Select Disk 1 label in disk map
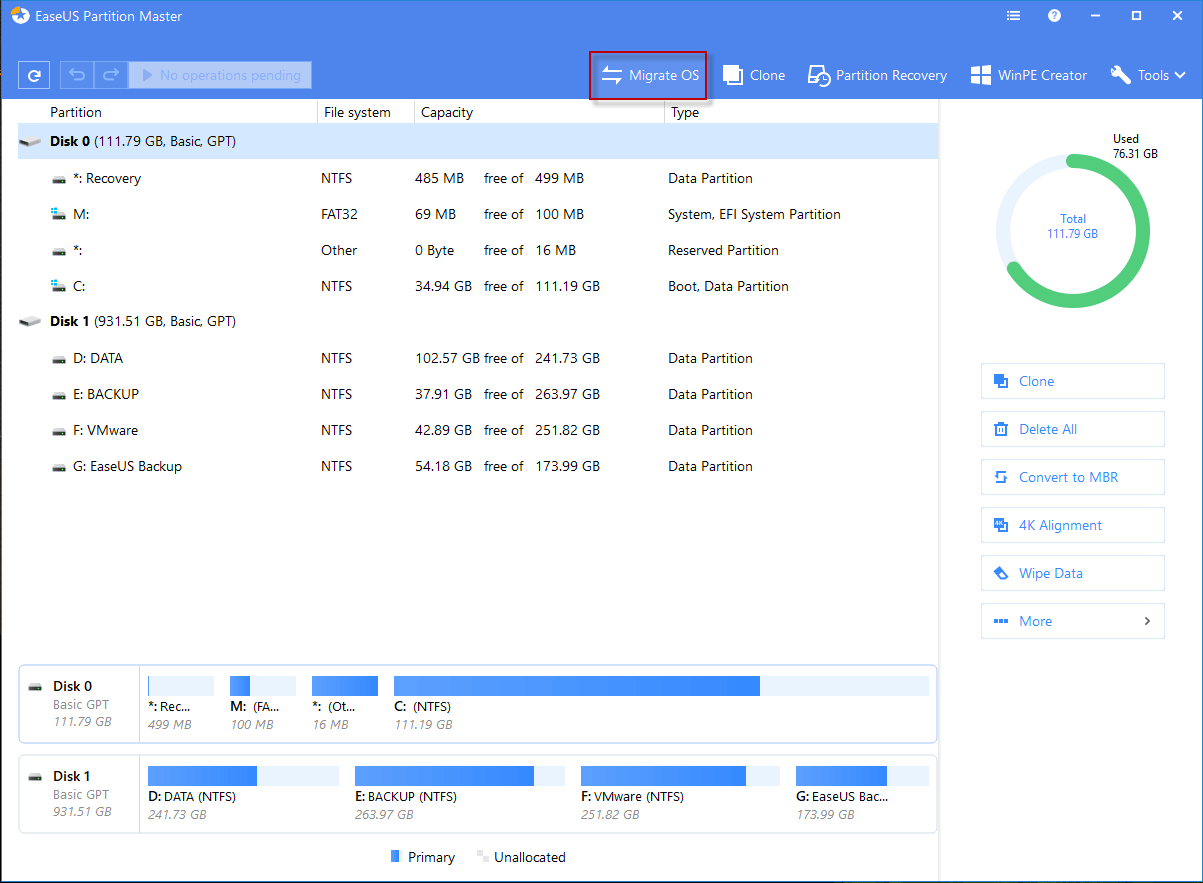This screenshot has height=883, width=1203. tap(72, 776)
